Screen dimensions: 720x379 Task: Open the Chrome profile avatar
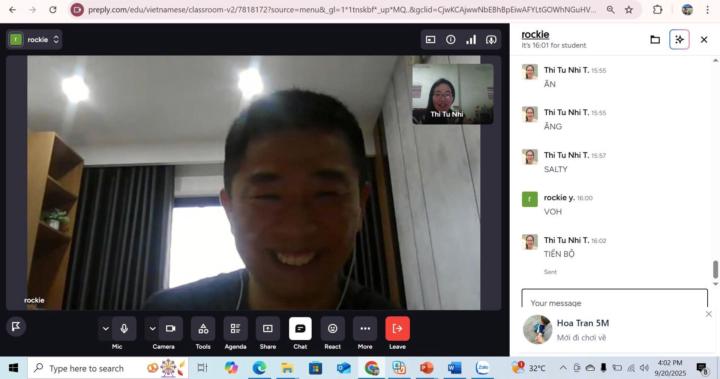tap(687, 9)
